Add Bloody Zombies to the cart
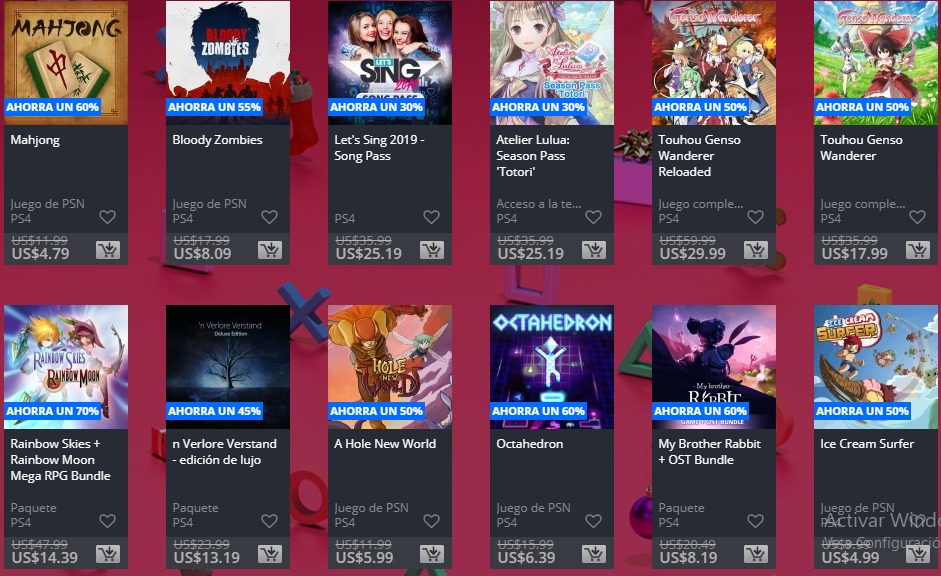Viewport: 941px width, 576px height. pyautogui.click(x=270, y=250)
